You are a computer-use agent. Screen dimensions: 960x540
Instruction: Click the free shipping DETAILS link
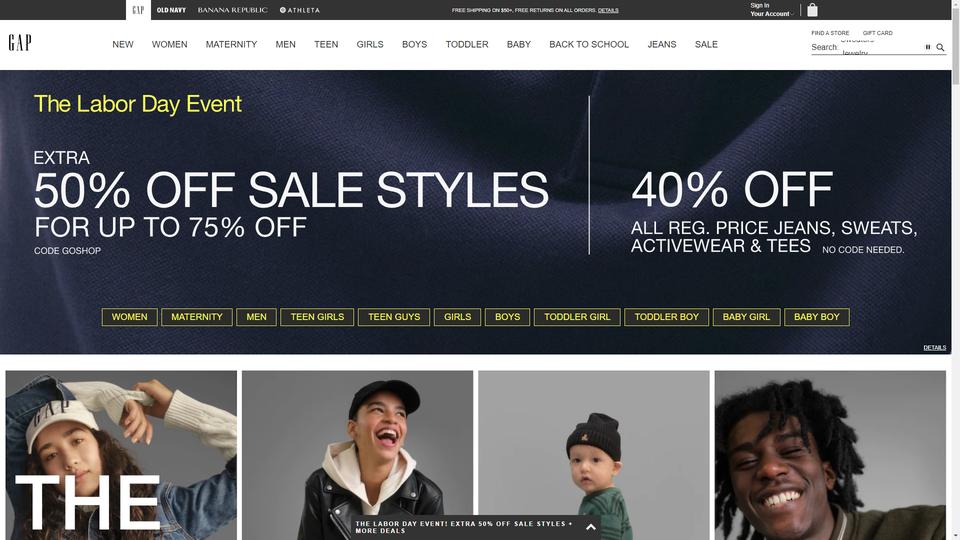(x=608, y=10)
